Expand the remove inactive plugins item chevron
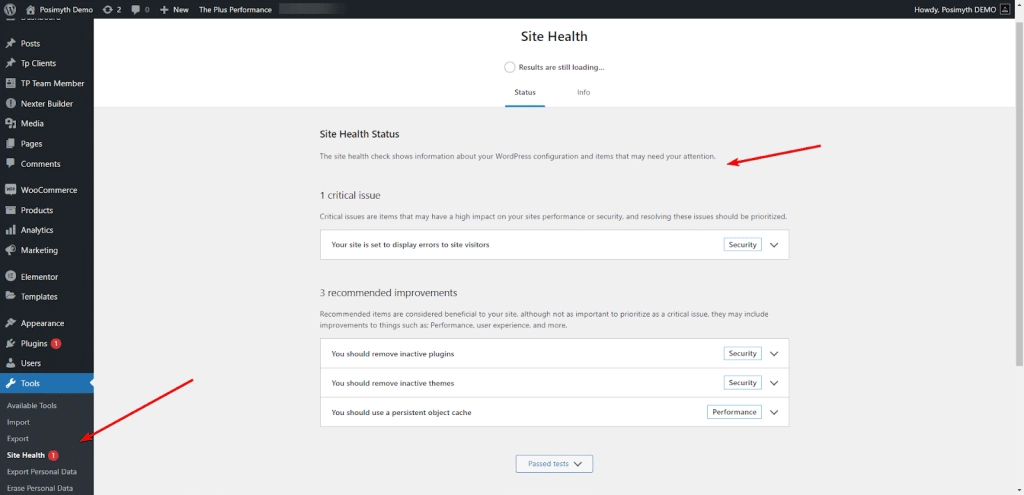Screen dimensions: 1024x495 click(x=775, y=354)
